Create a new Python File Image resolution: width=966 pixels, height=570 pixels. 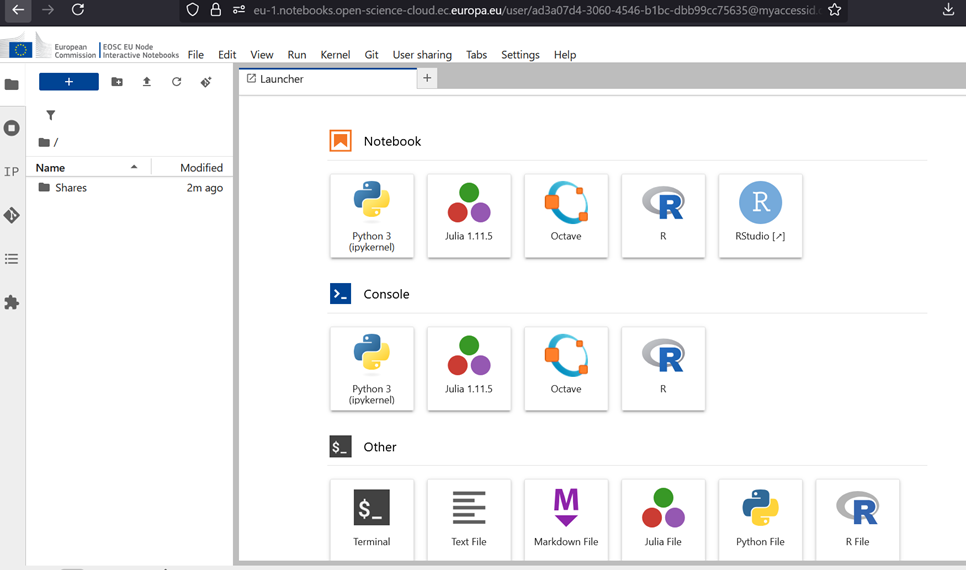click(760, 519)
